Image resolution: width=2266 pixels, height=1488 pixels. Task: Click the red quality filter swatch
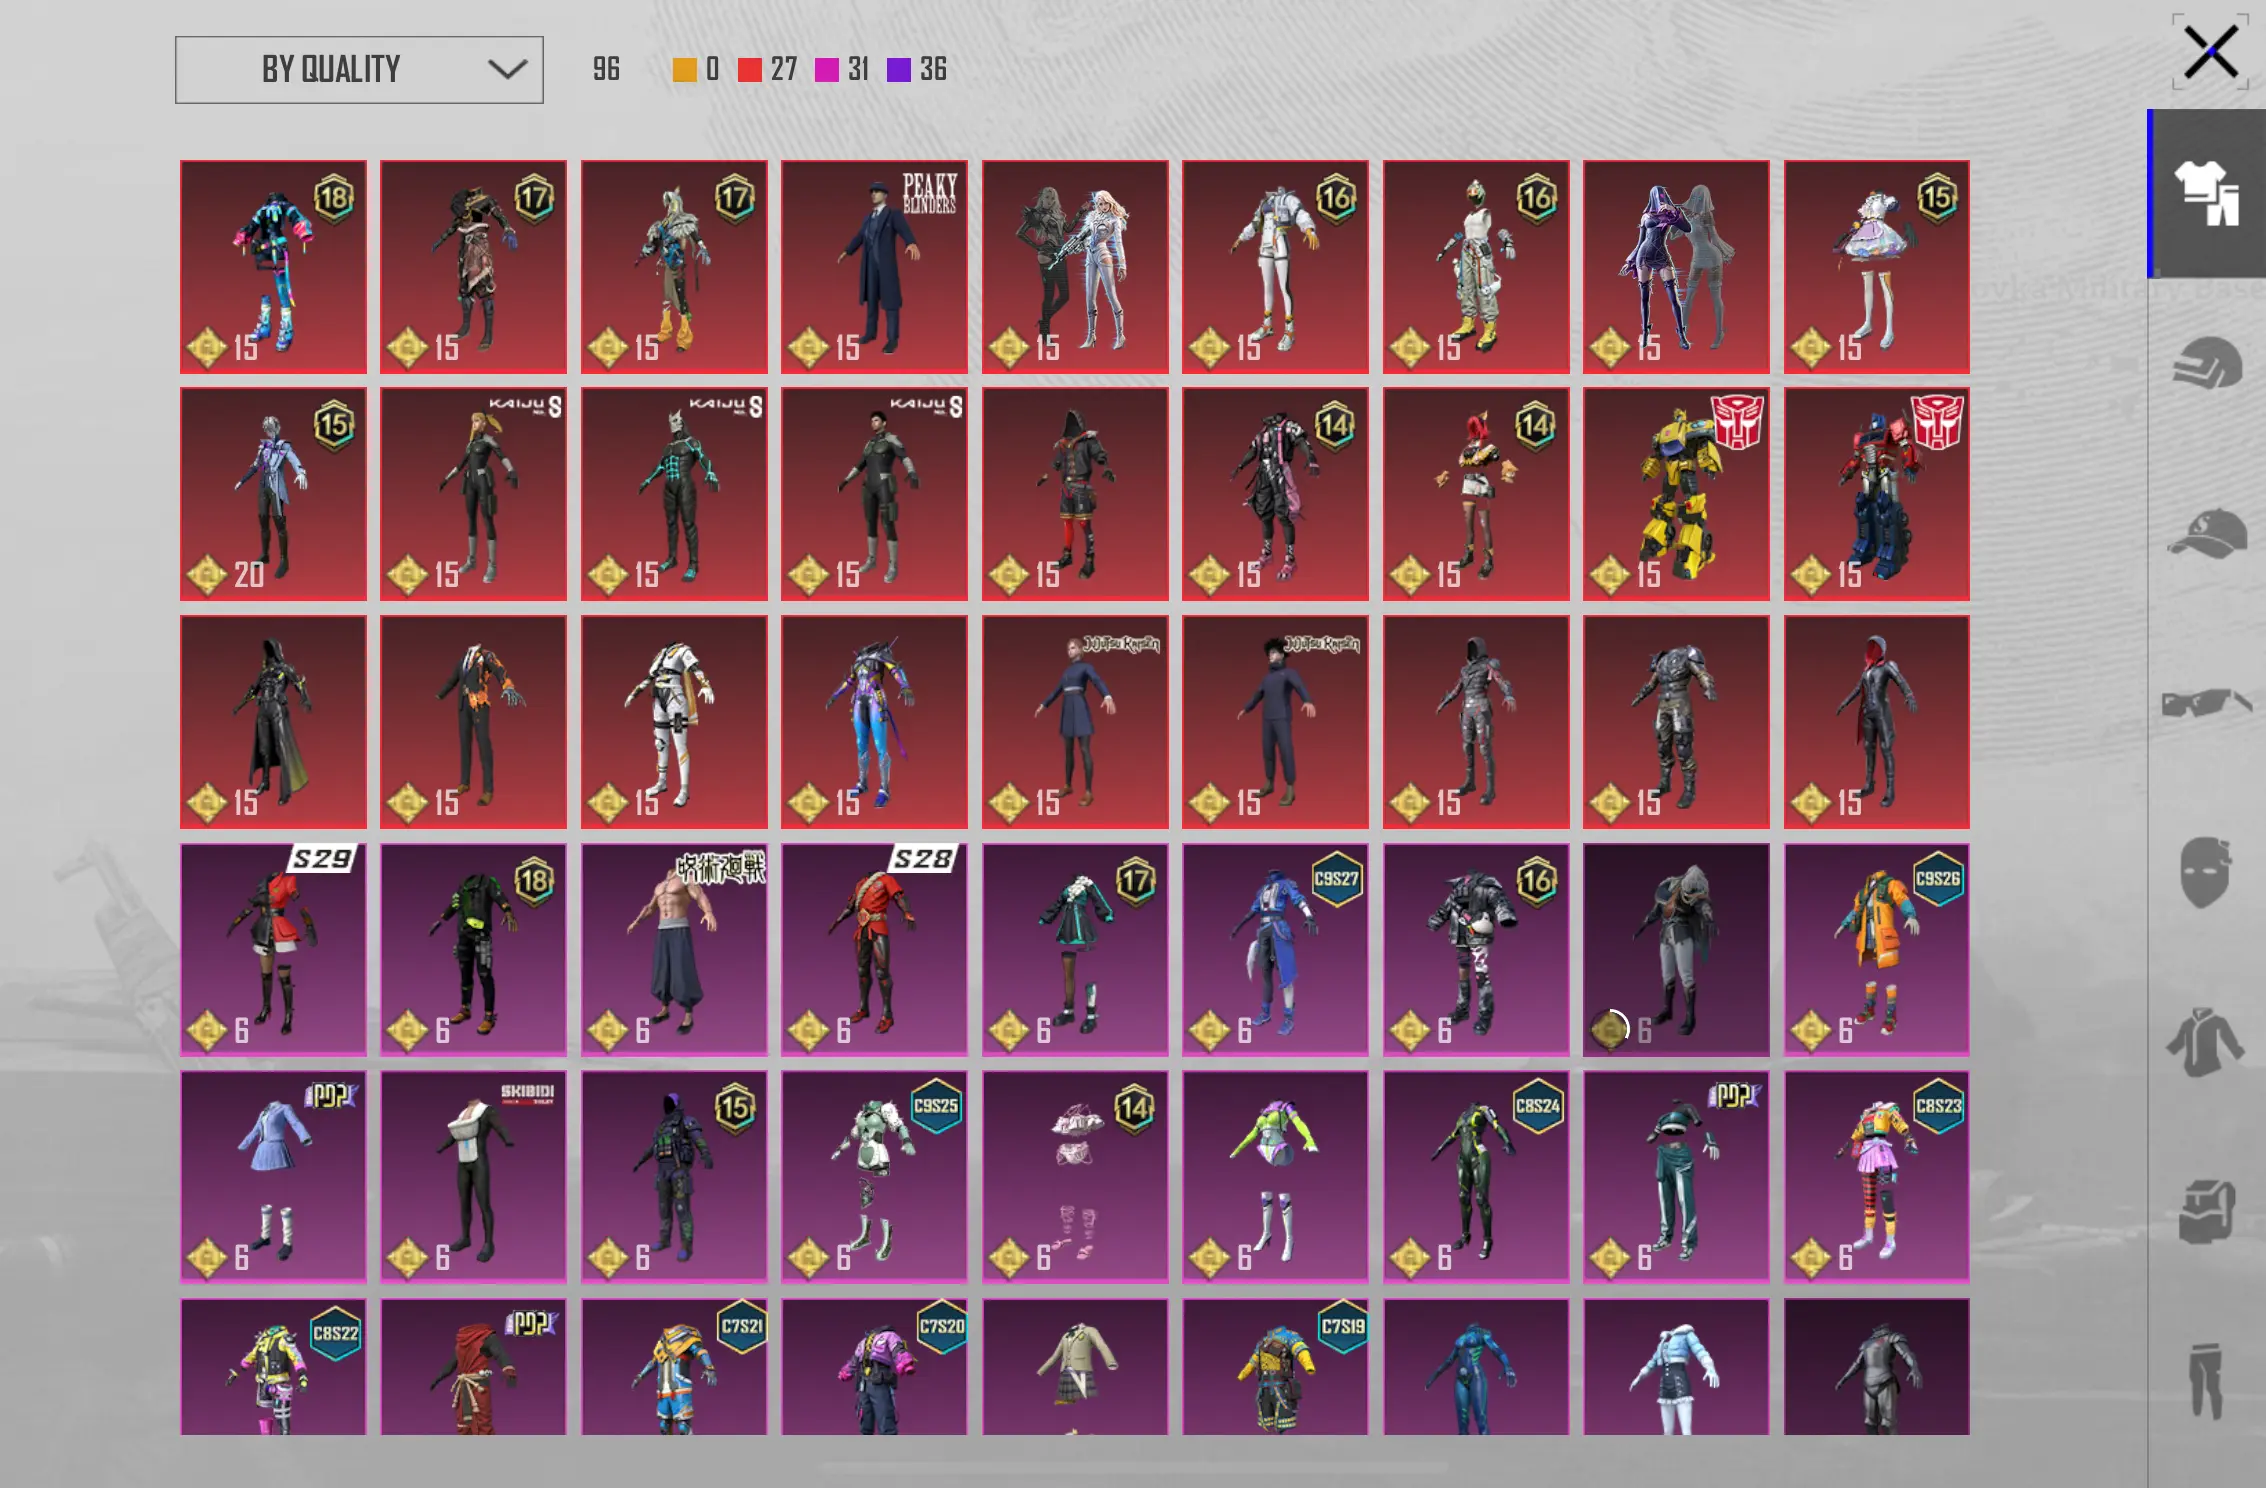pyautogui.click(x=749, y=70)
